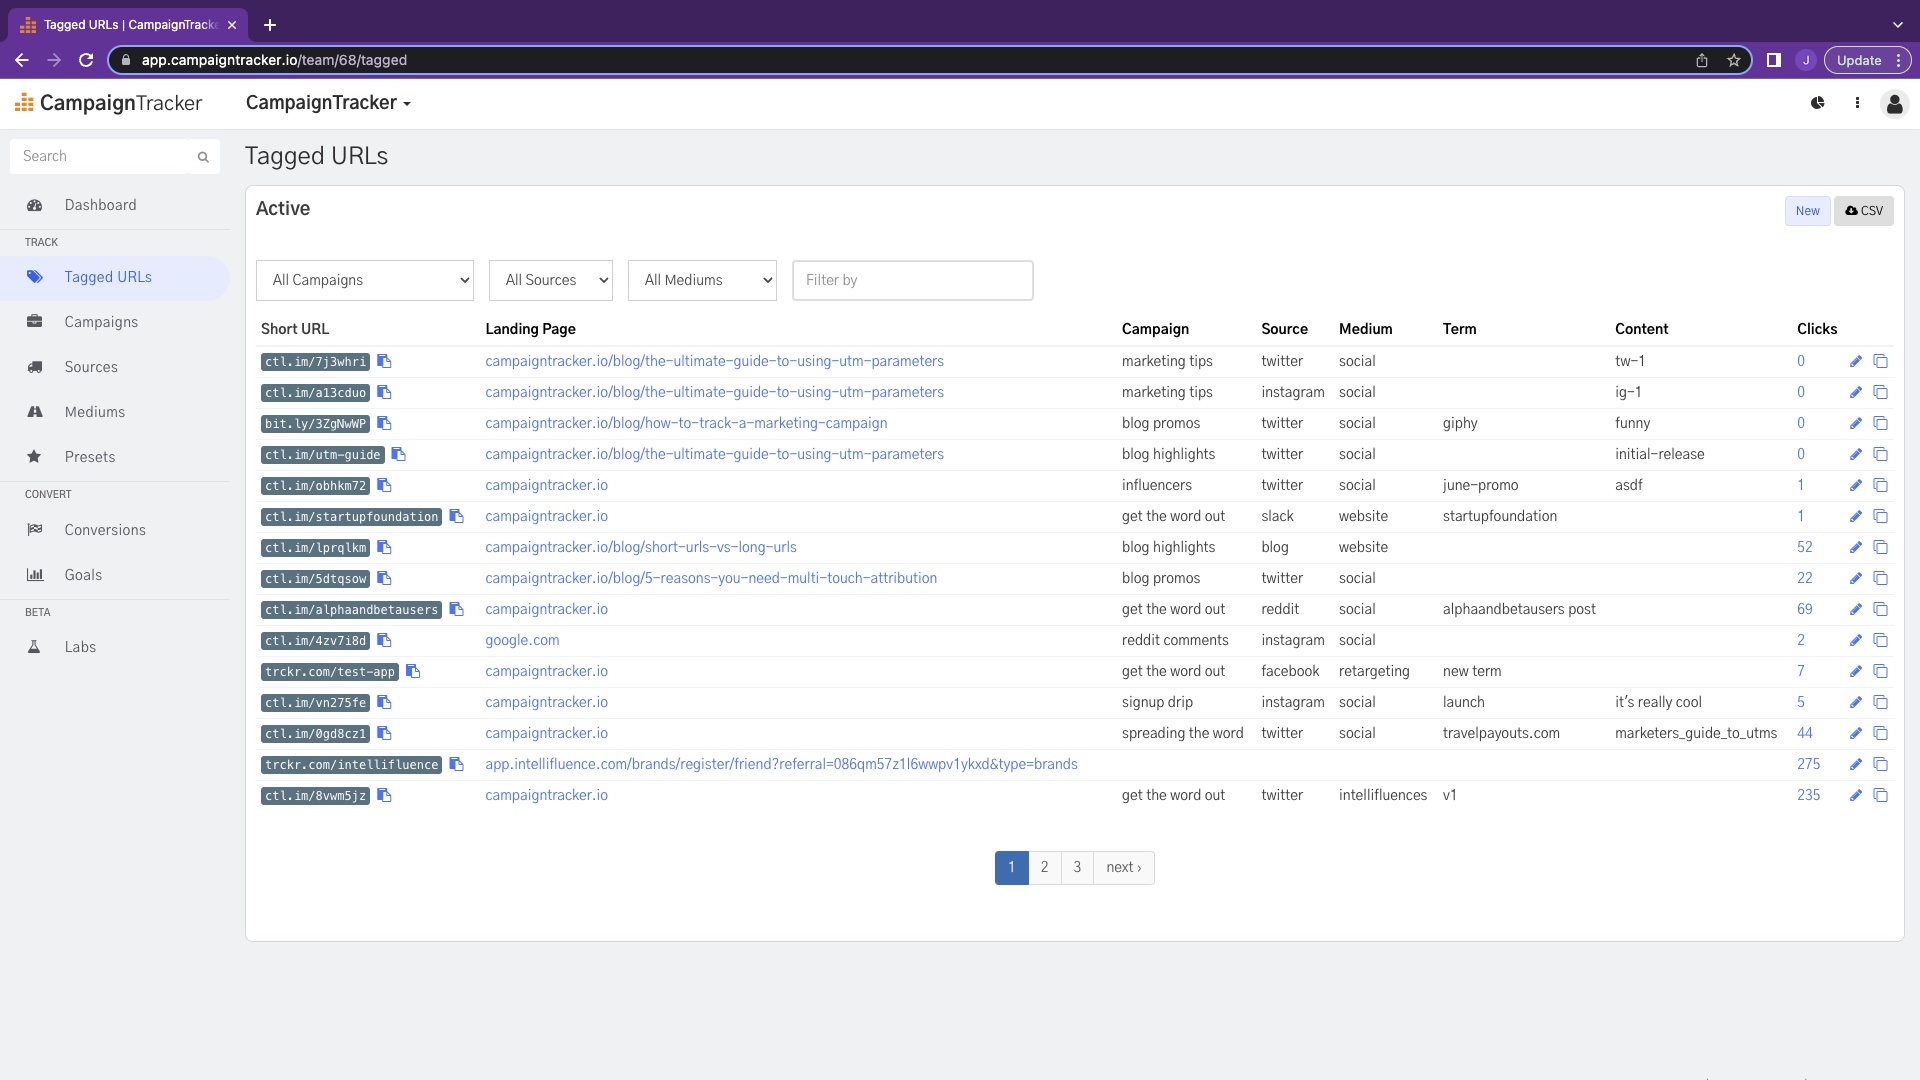
Task: Bookmark this page with the star icon
Action: coord(1734,60)
